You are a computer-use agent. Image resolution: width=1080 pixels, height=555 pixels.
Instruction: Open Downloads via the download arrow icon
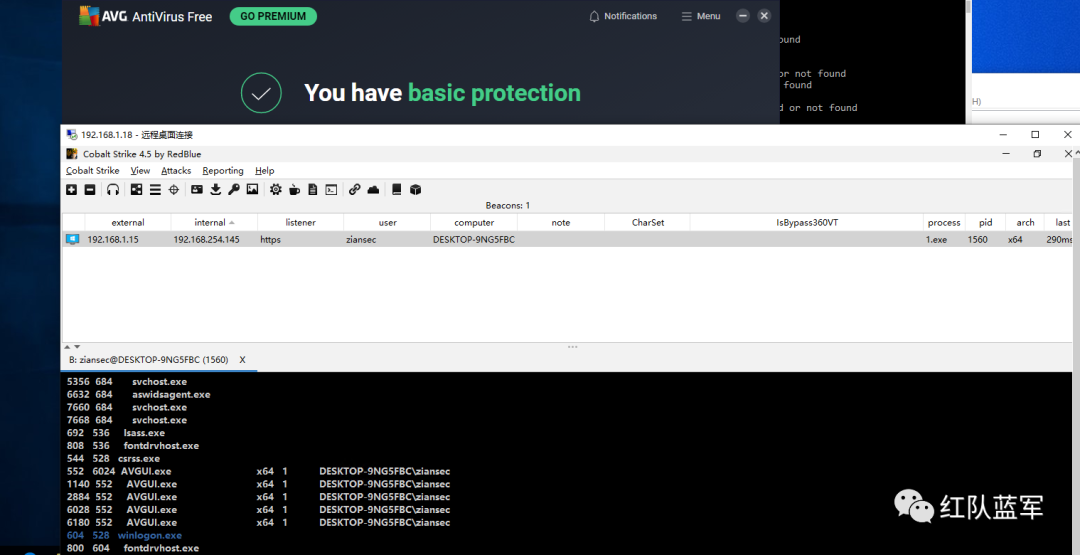point(216,189)
